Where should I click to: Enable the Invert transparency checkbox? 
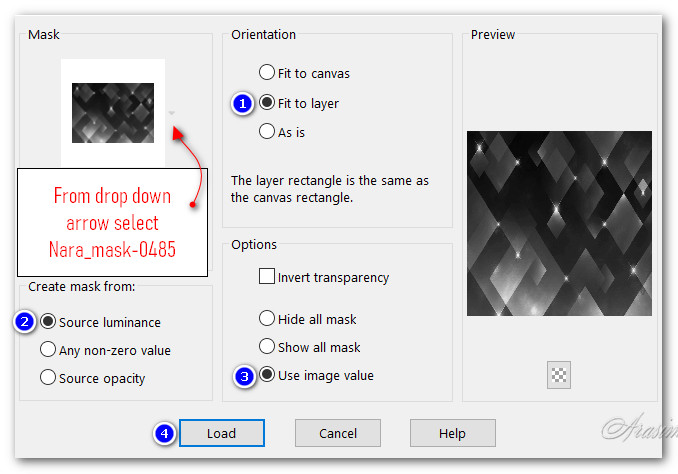click(267, 277)
